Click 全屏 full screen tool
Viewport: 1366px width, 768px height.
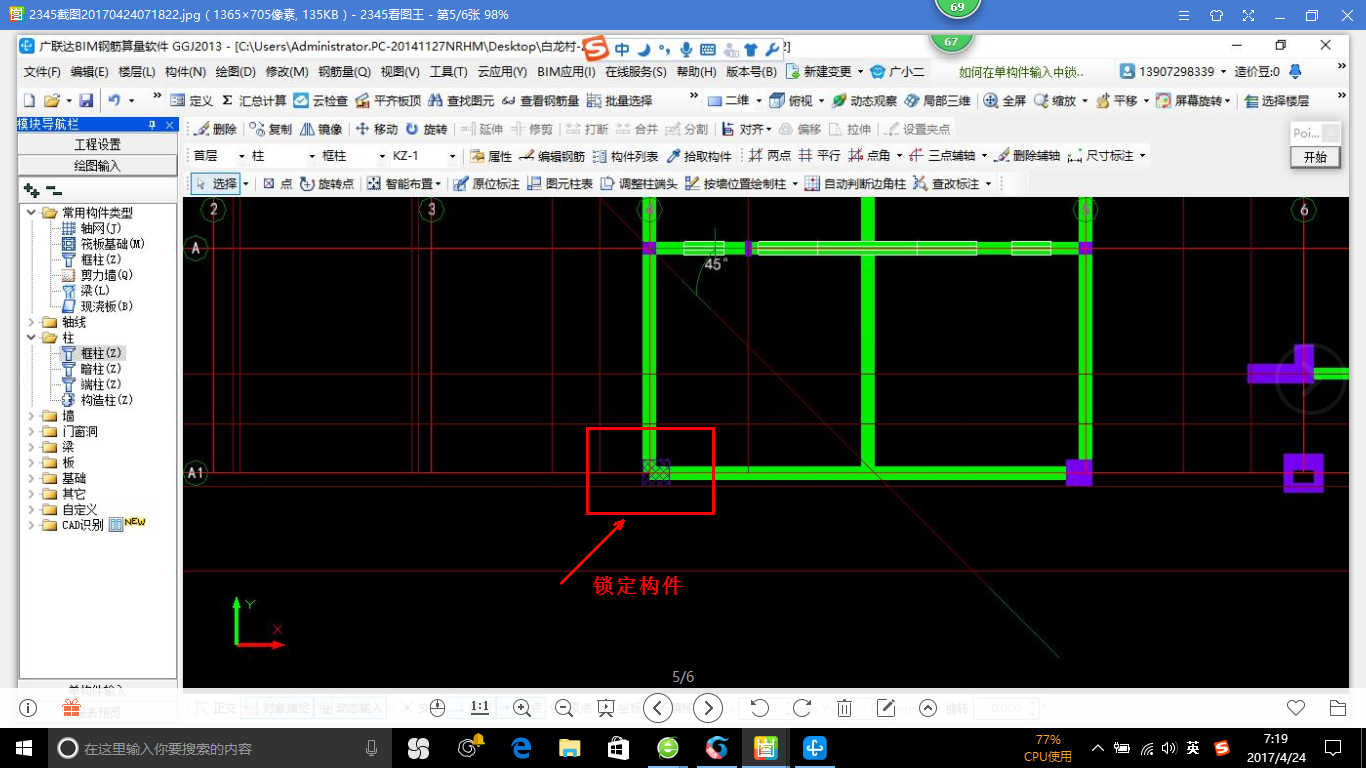click(x=1005, y=101)
